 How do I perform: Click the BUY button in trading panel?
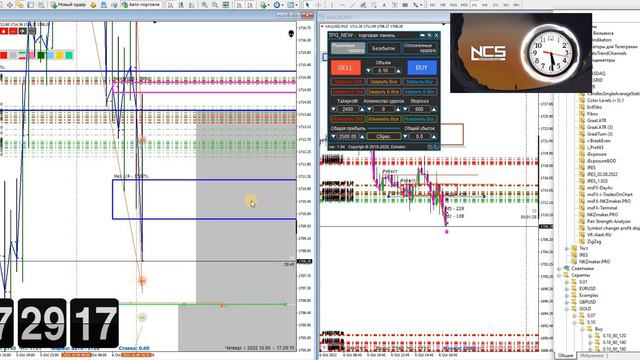[422, 68]
